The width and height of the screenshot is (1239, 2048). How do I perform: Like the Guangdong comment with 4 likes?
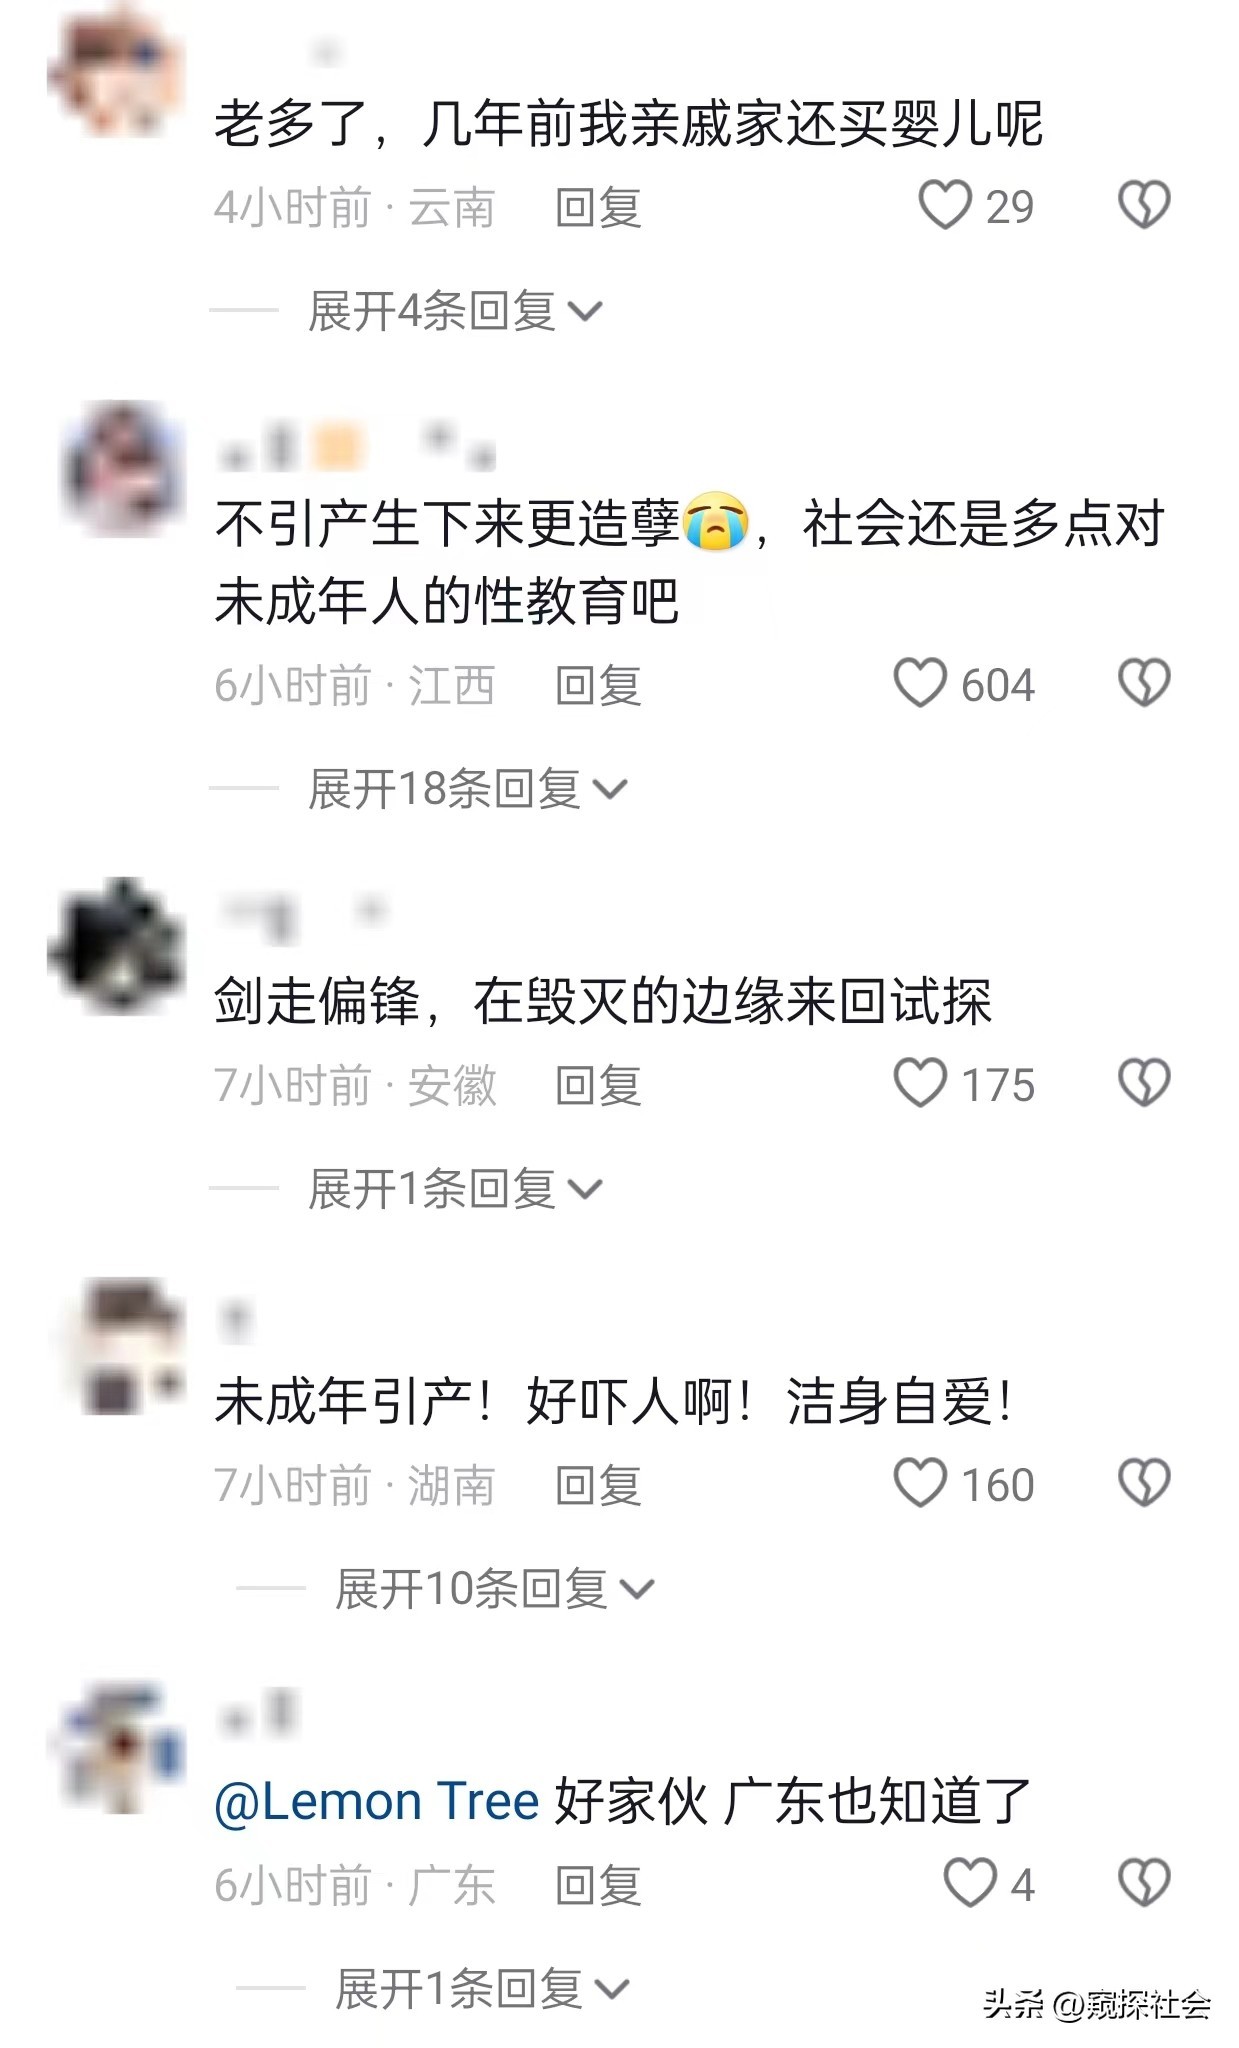pyautogui.click(x=969, y=1884)
